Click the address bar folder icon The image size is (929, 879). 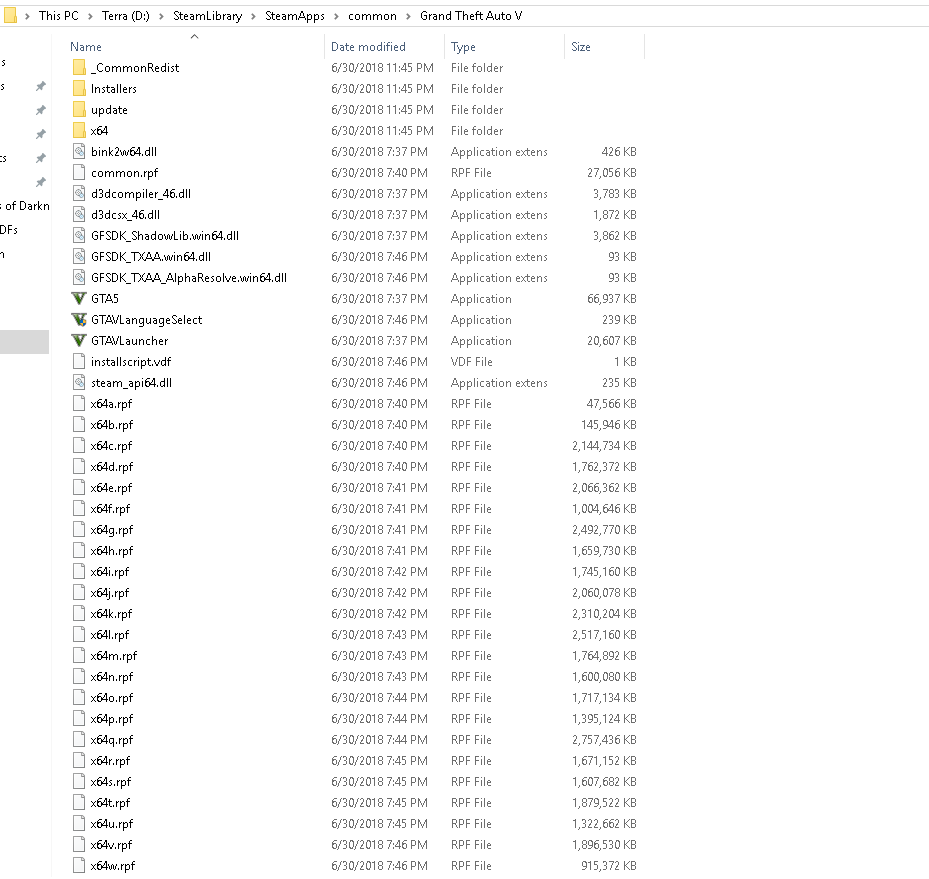(x=10, y=16)
